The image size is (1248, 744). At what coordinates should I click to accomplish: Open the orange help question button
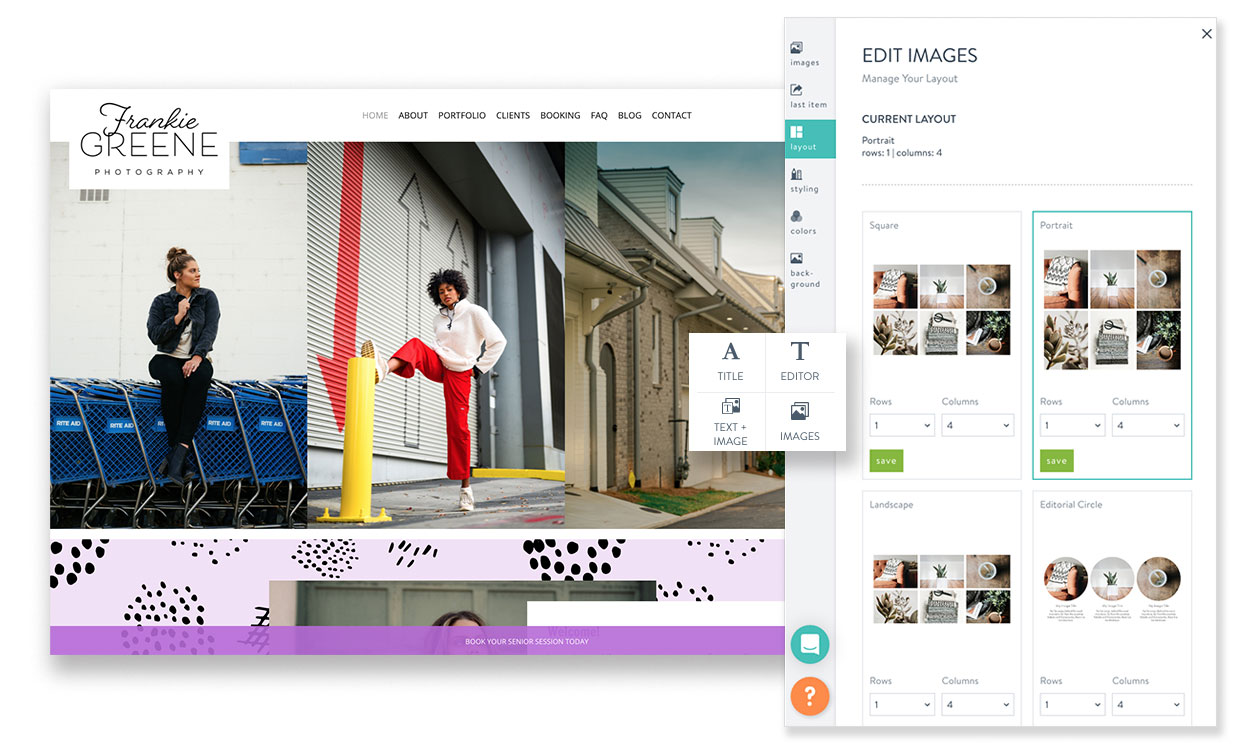tap(810, 696)
